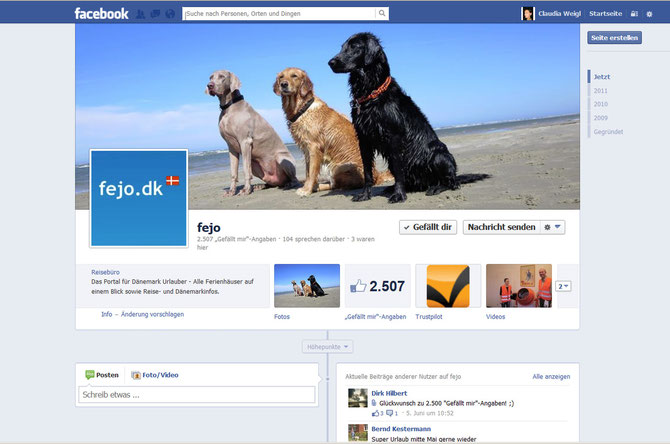
Task: Jump to Jetzt in timeline
Action: 602,77
